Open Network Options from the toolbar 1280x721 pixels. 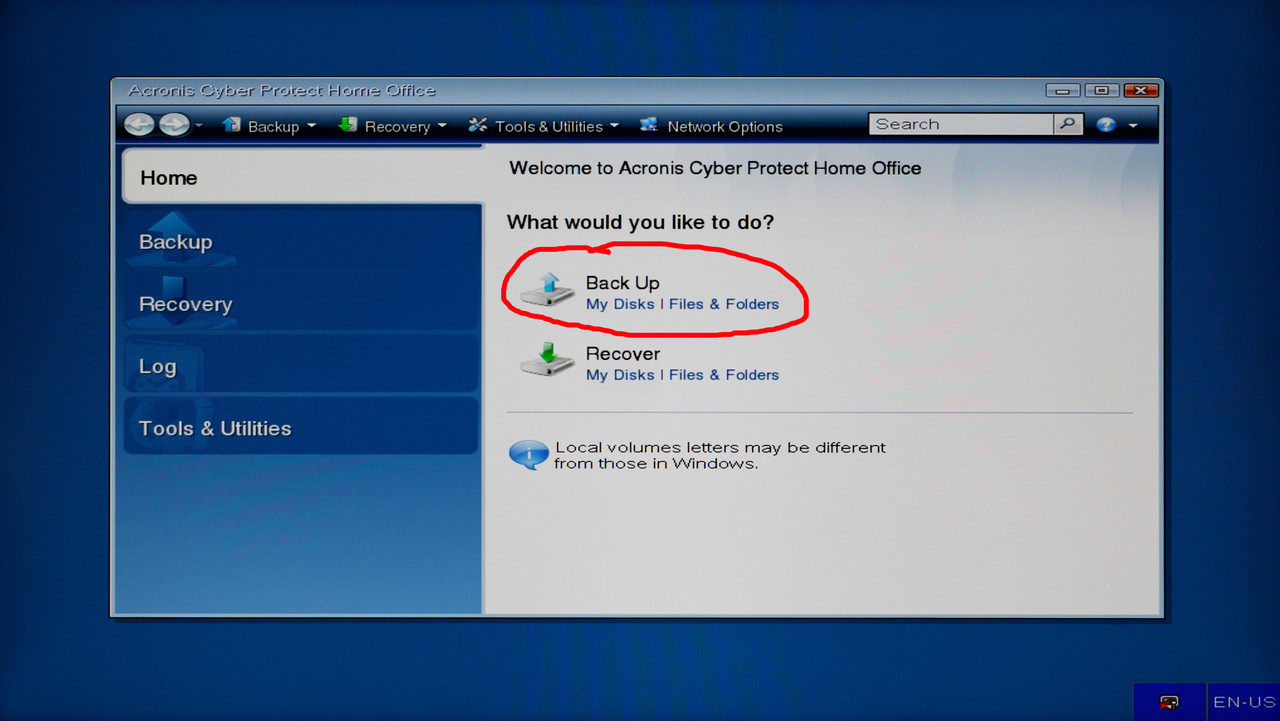click(712, 126)
